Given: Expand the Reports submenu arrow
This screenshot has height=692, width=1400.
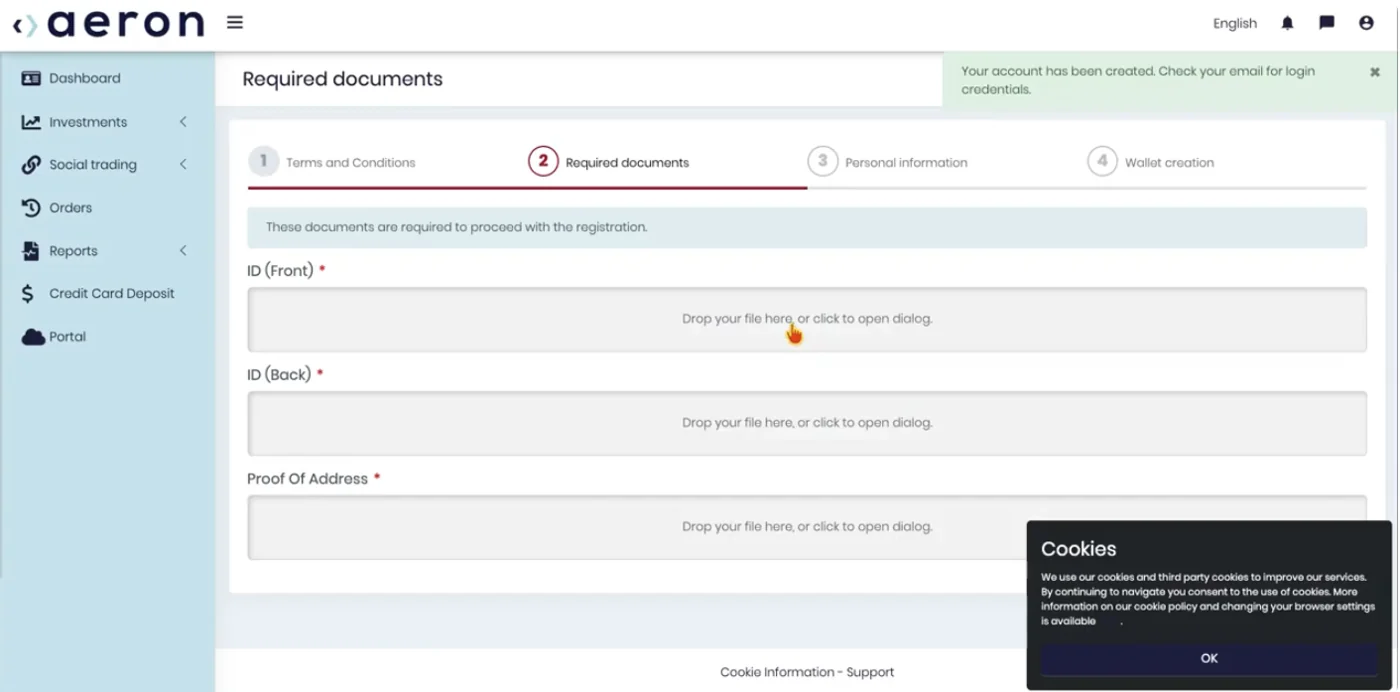Looking at the screenshot, I should 183,251.
